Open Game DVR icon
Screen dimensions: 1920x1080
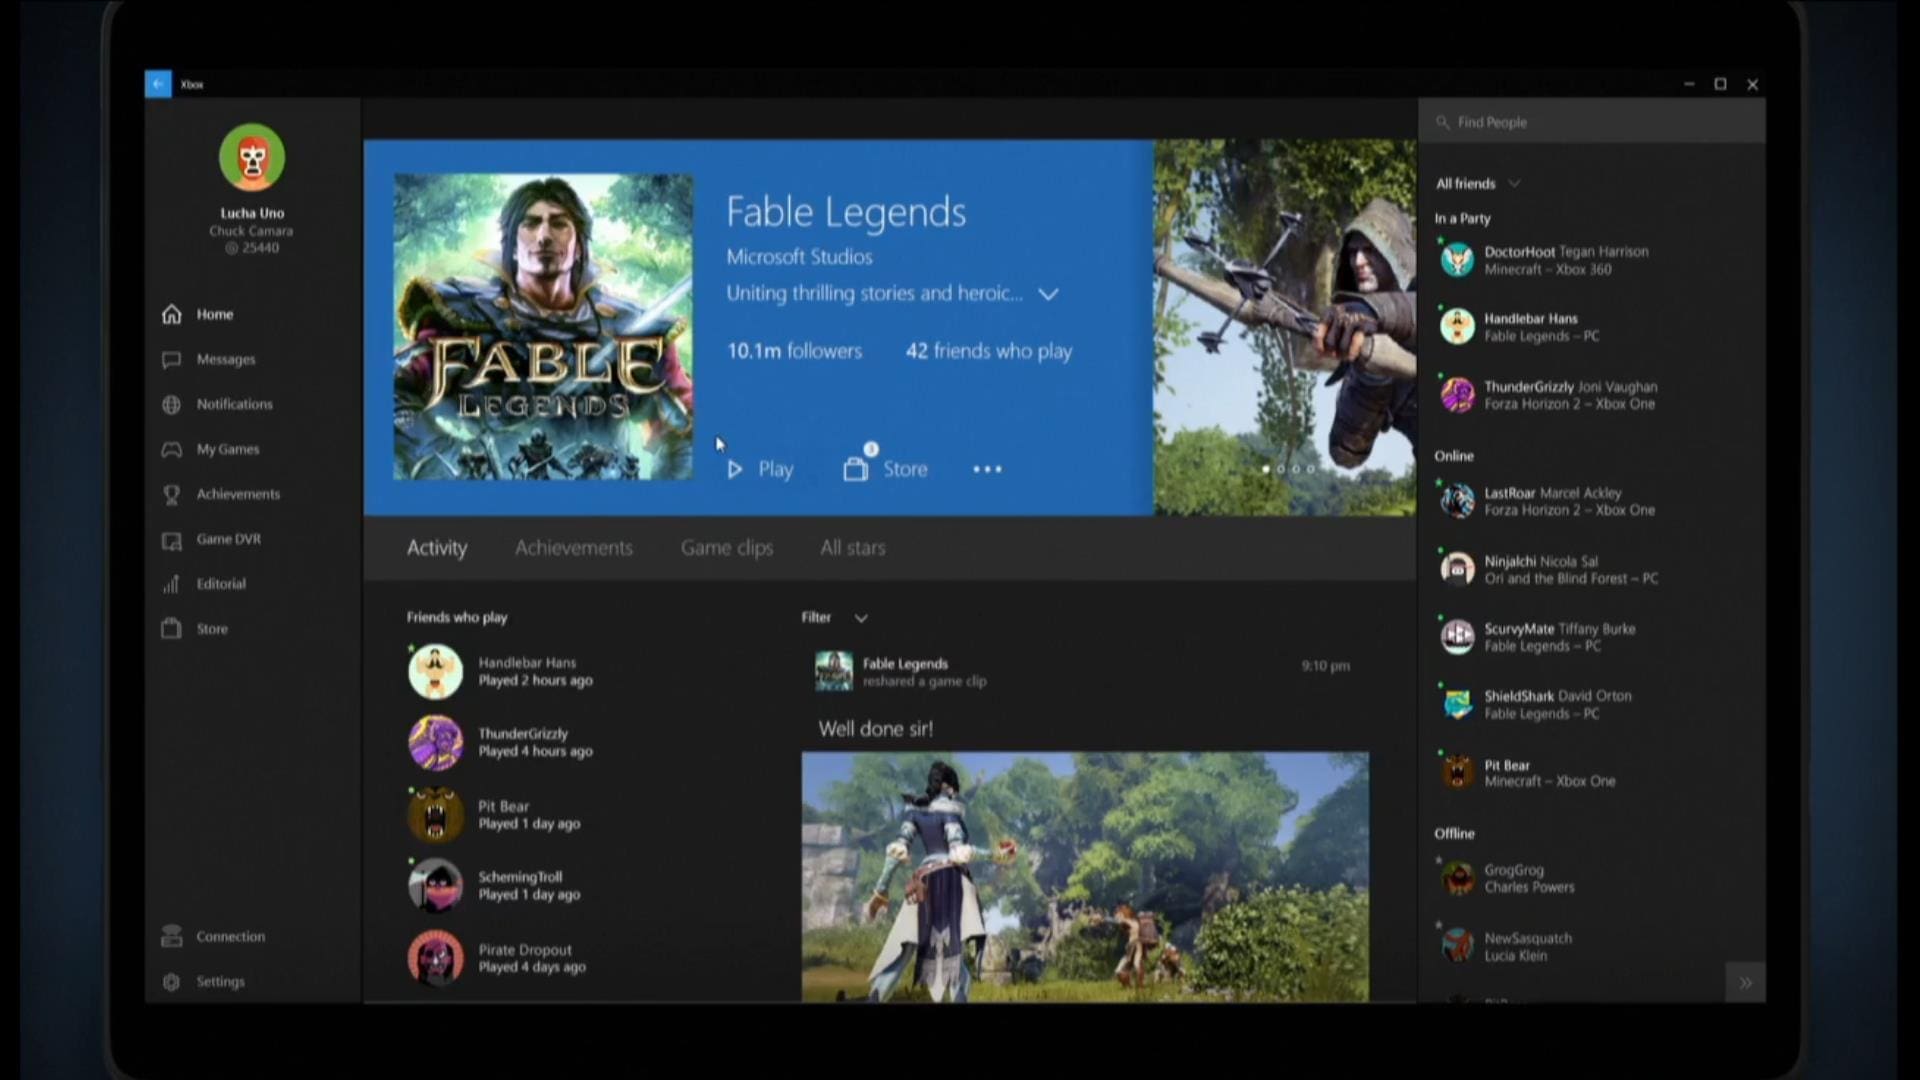172,540
